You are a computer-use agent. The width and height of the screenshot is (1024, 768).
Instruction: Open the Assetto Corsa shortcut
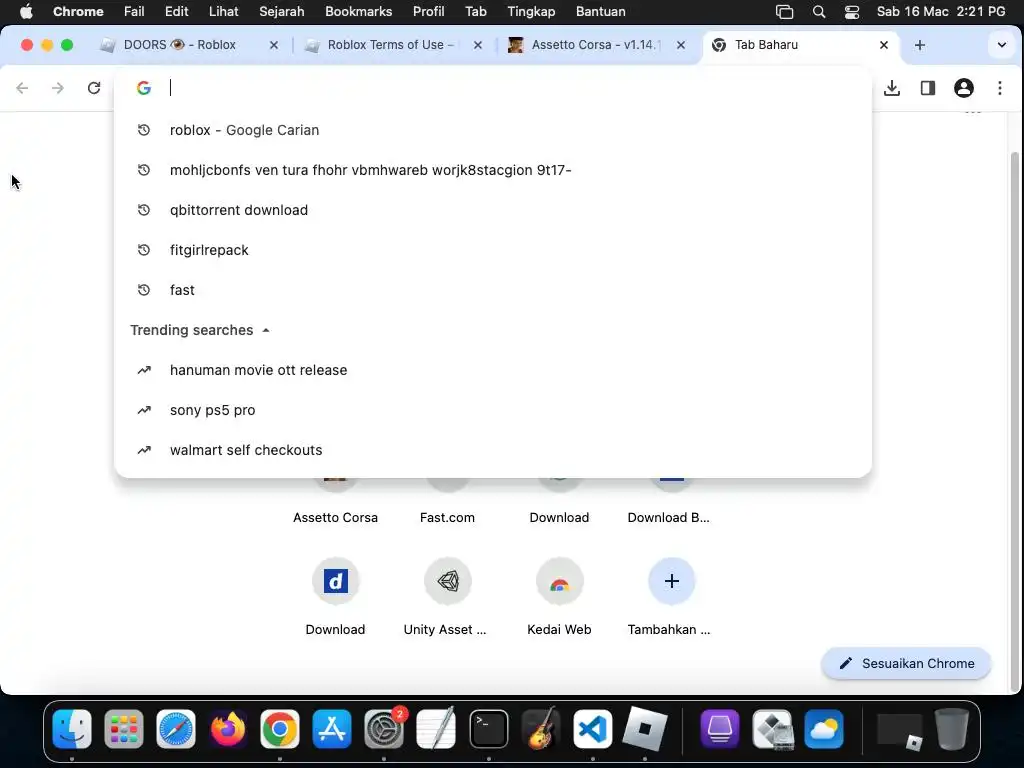336,517
